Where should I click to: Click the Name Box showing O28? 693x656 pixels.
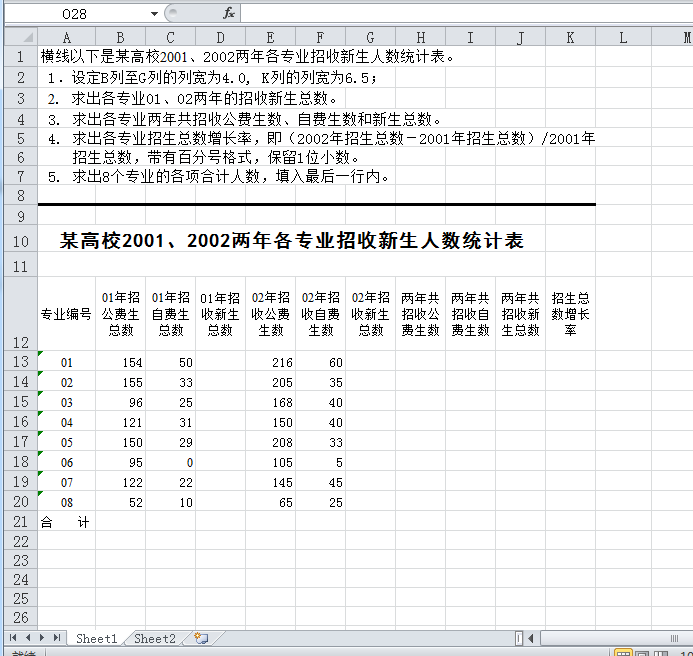coord(76,14)
